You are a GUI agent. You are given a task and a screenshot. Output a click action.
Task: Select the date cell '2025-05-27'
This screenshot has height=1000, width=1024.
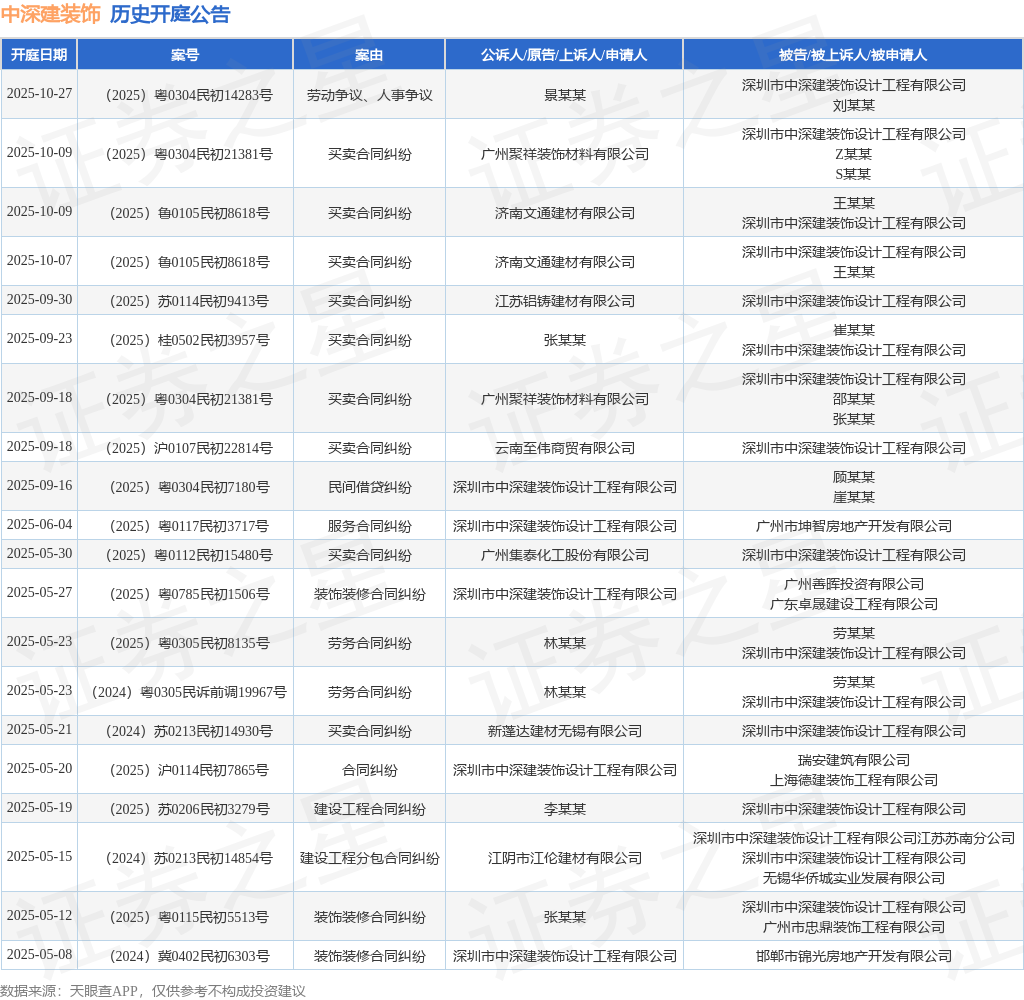(x=39, y=592)
